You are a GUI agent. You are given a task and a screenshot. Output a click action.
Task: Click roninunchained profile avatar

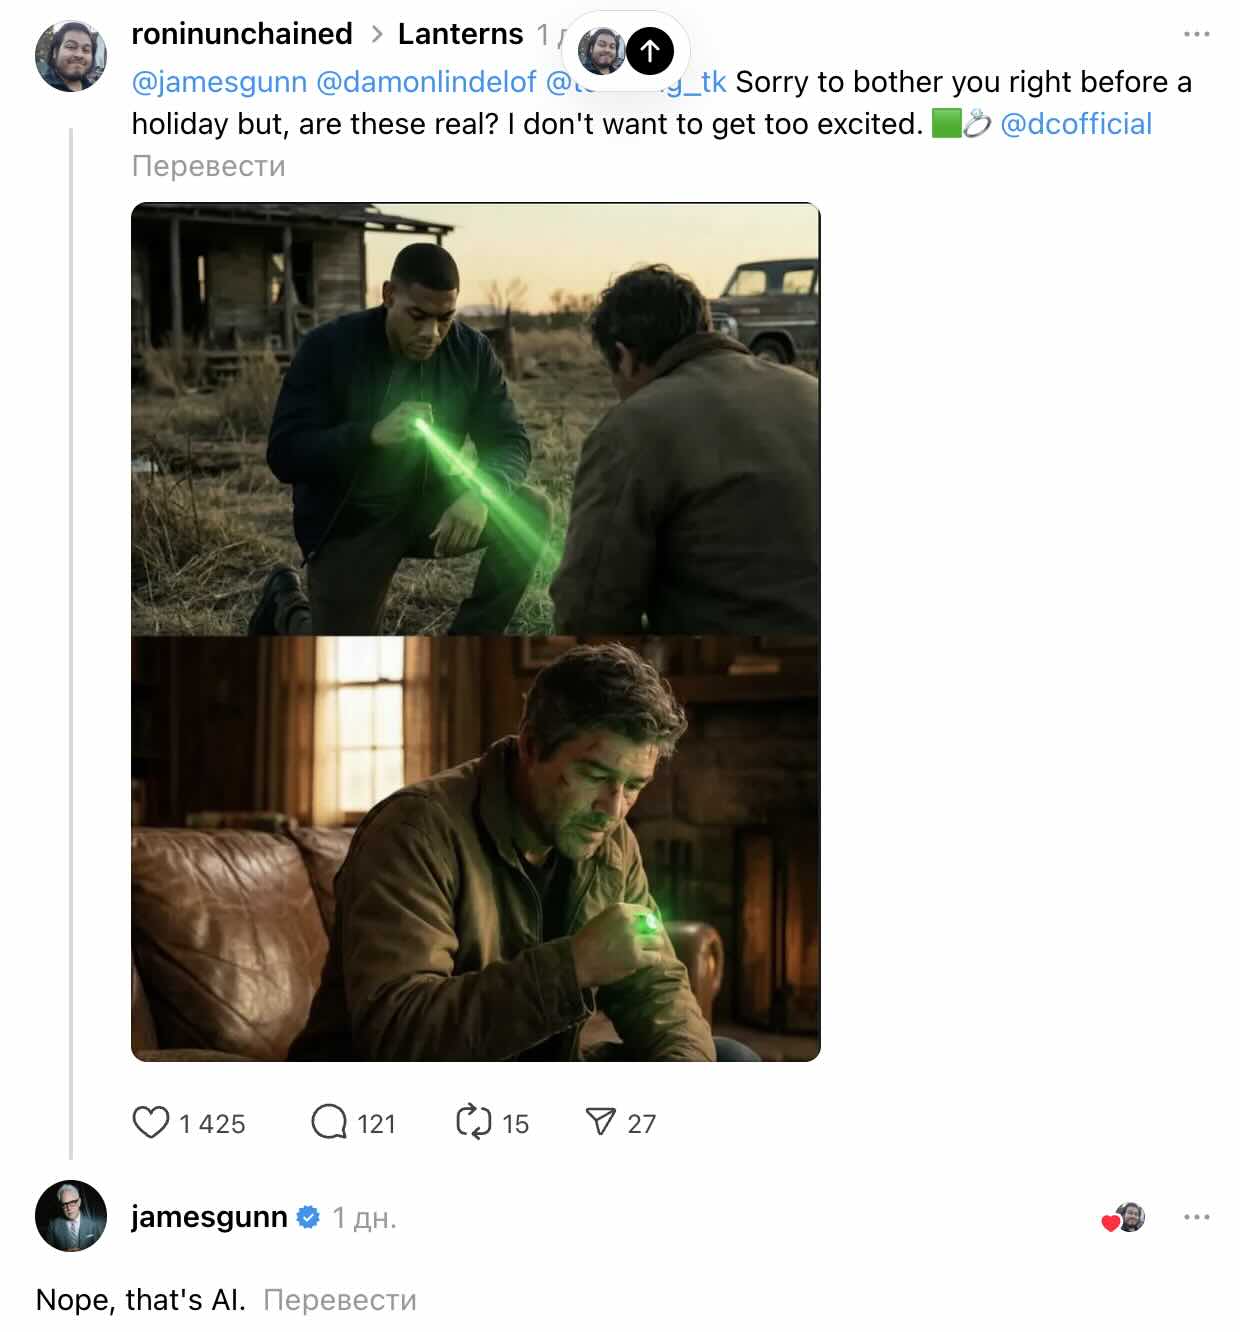pos(71,55)
